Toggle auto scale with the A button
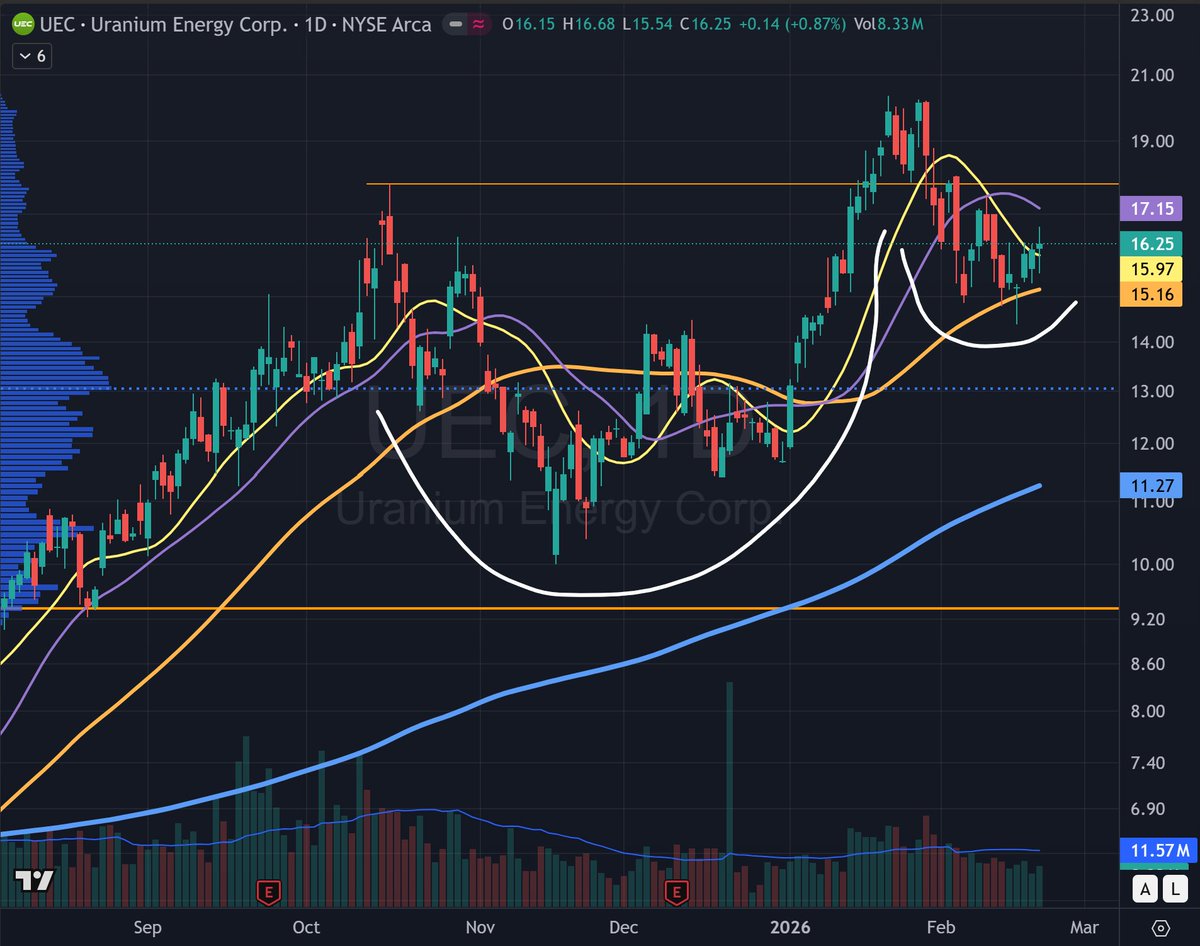This screenshot has width=1200, height=946. point(1146,888)
